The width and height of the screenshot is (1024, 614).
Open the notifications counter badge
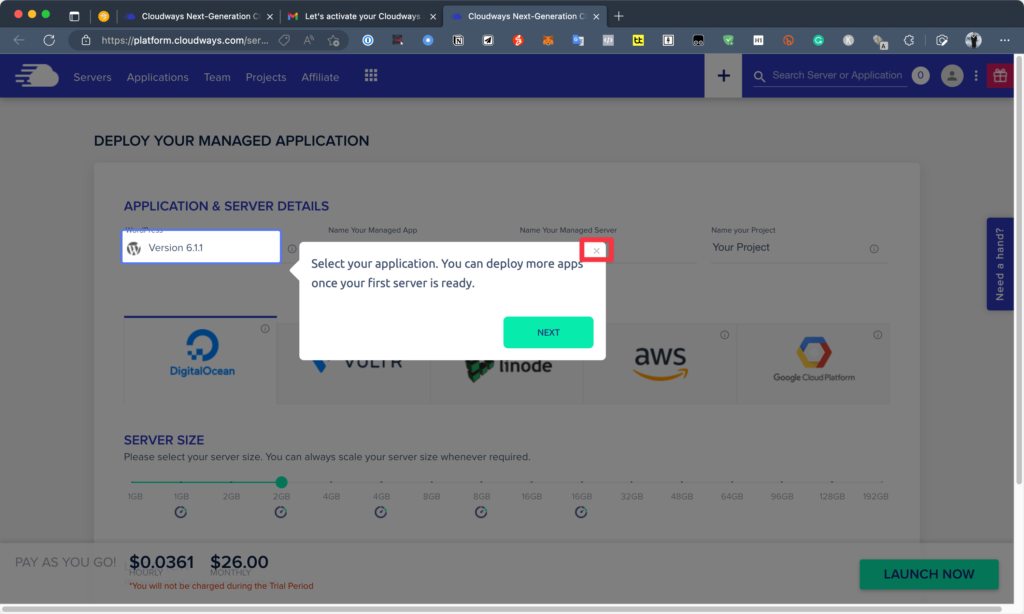coord(920,76)
